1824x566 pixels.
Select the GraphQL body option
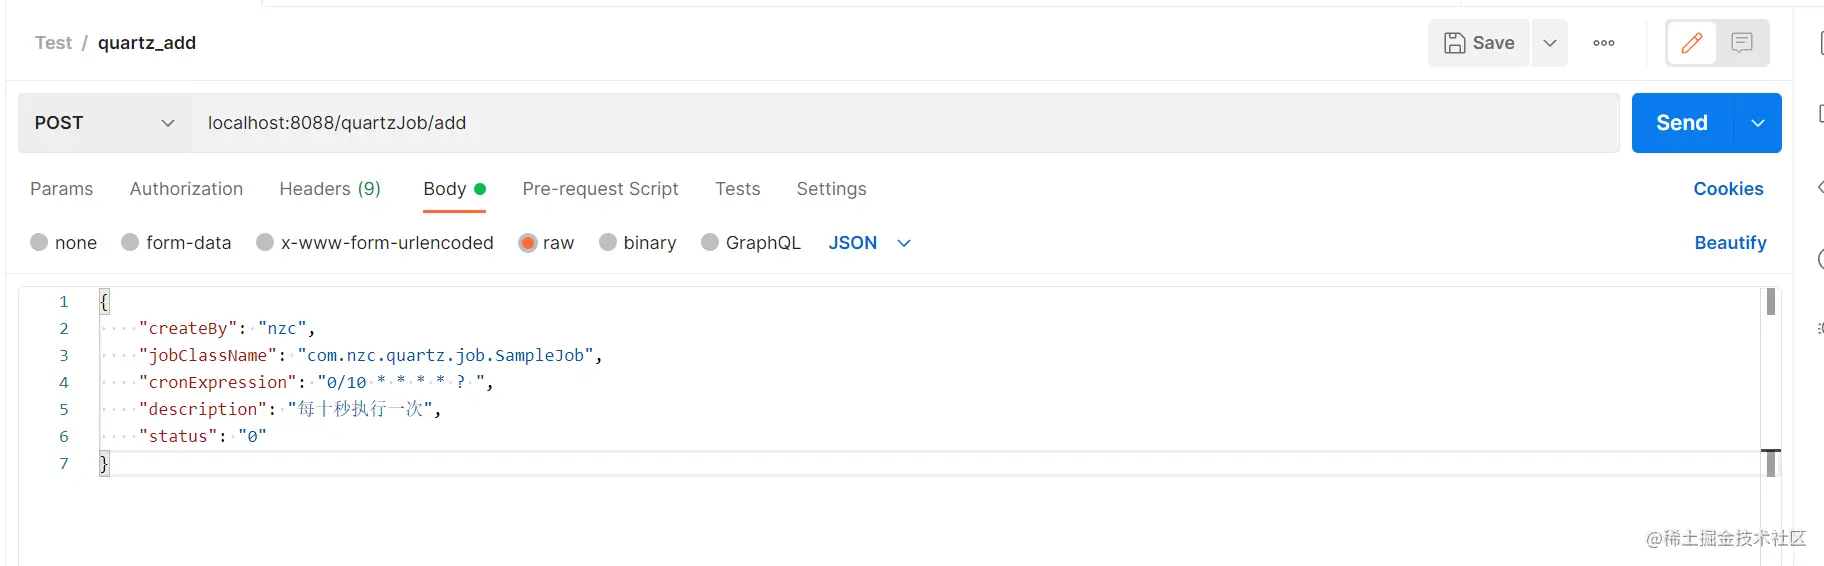710,243
